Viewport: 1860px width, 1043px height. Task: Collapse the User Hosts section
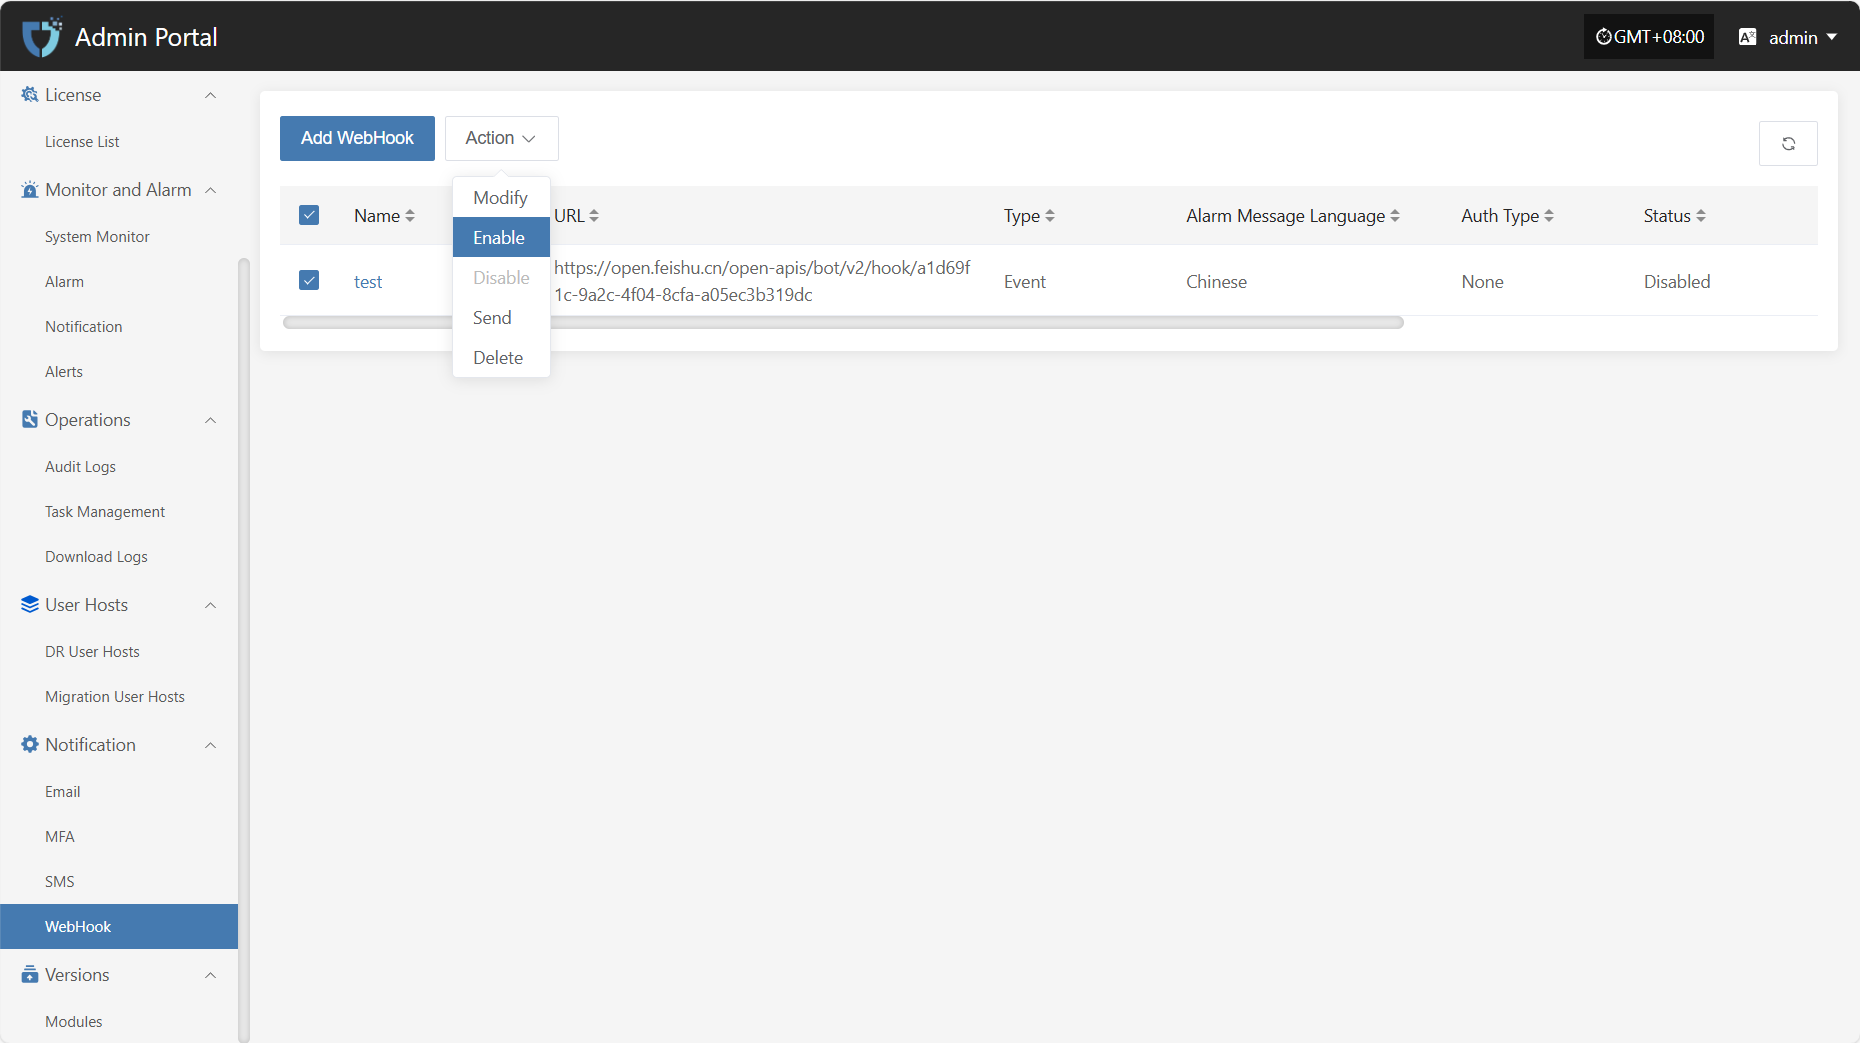[210, 605]
